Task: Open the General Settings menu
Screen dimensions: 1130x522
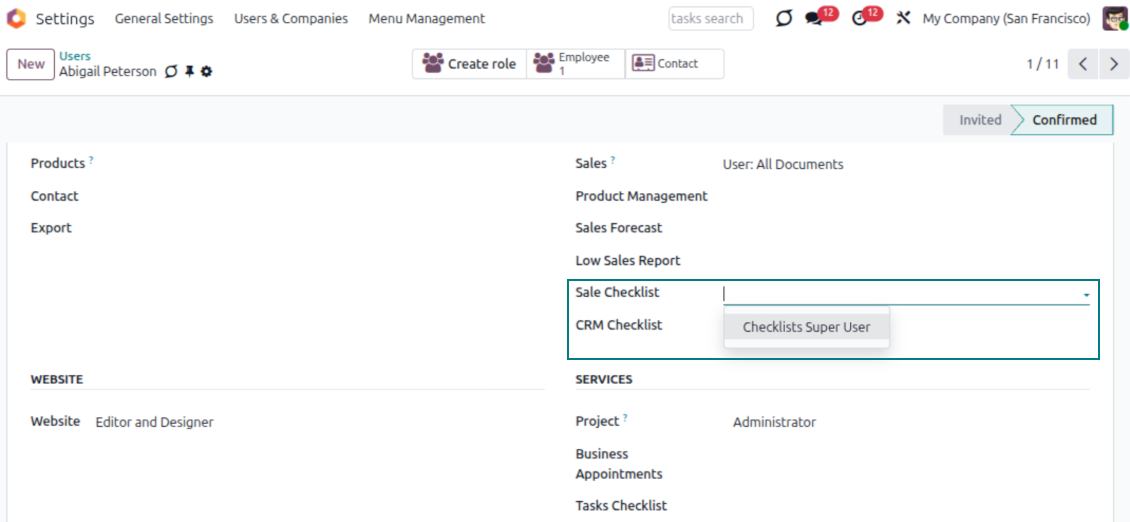Action: pos(164,19)
